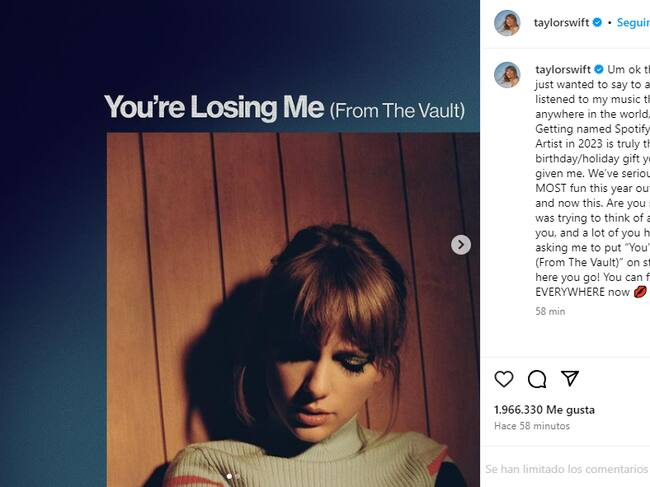
Task: View who liked via 1.966.330 Me gusta
Action: [x=544, y=410]
